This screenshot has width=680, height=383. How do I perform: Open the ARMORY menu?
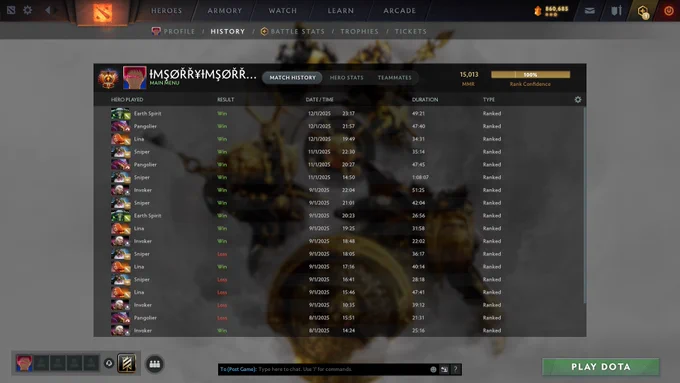point(225,10)
